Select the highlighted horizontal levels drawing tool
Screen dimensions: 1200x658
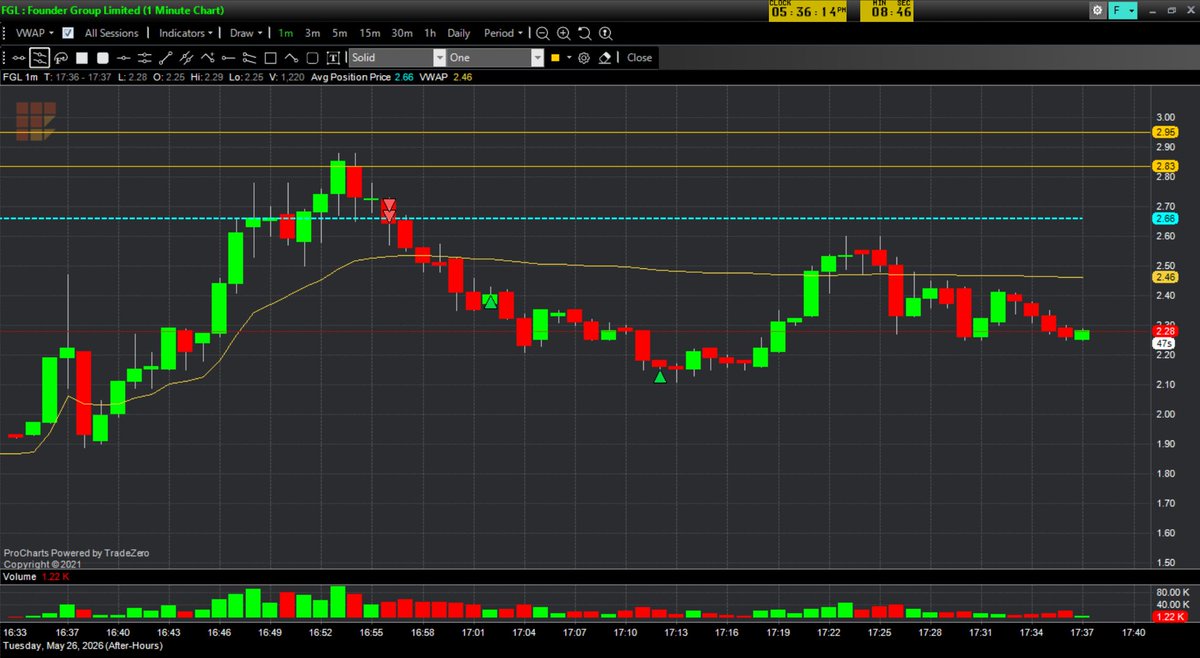(x=40, y=58)
